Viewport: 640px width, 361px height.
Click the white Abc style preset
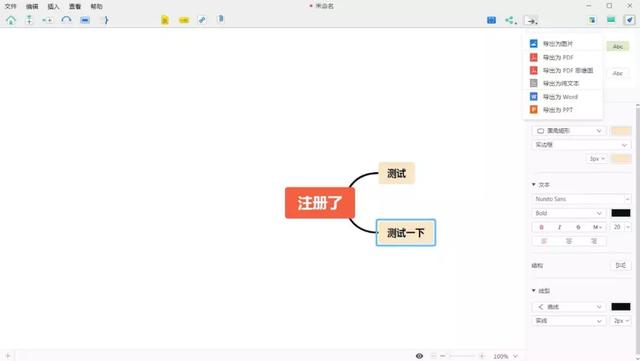click(x=618, y=74)
